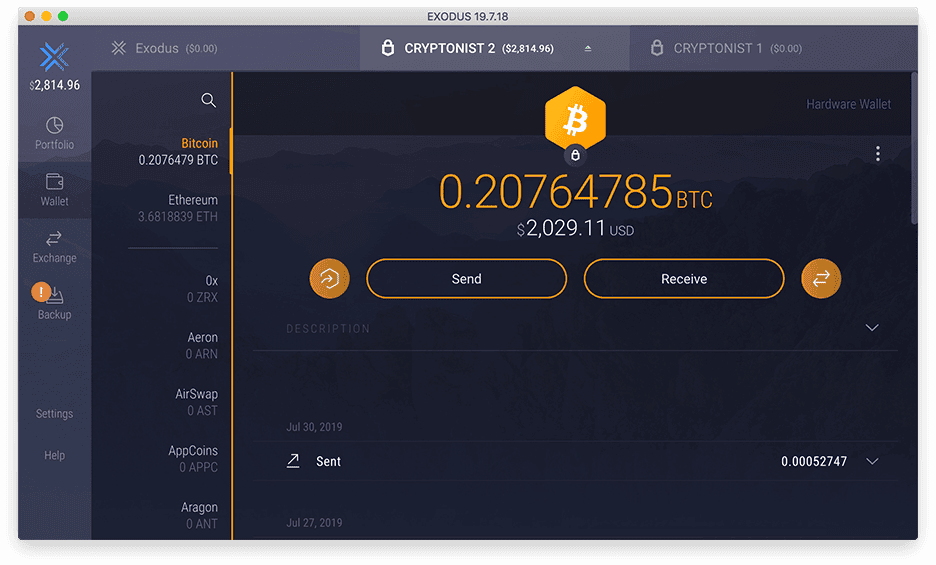The width and height of the screenshot is (936, 565).
Task: Expand the Sent 0.00052747 transaction
Action: click(x=872, y=461)
